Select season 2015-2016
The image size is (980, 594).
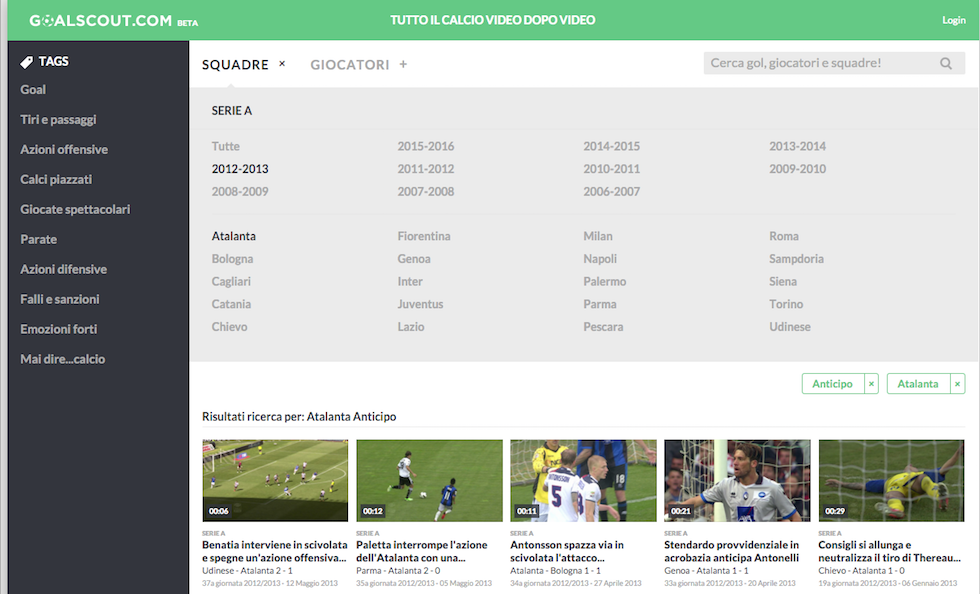click(425, 147)
